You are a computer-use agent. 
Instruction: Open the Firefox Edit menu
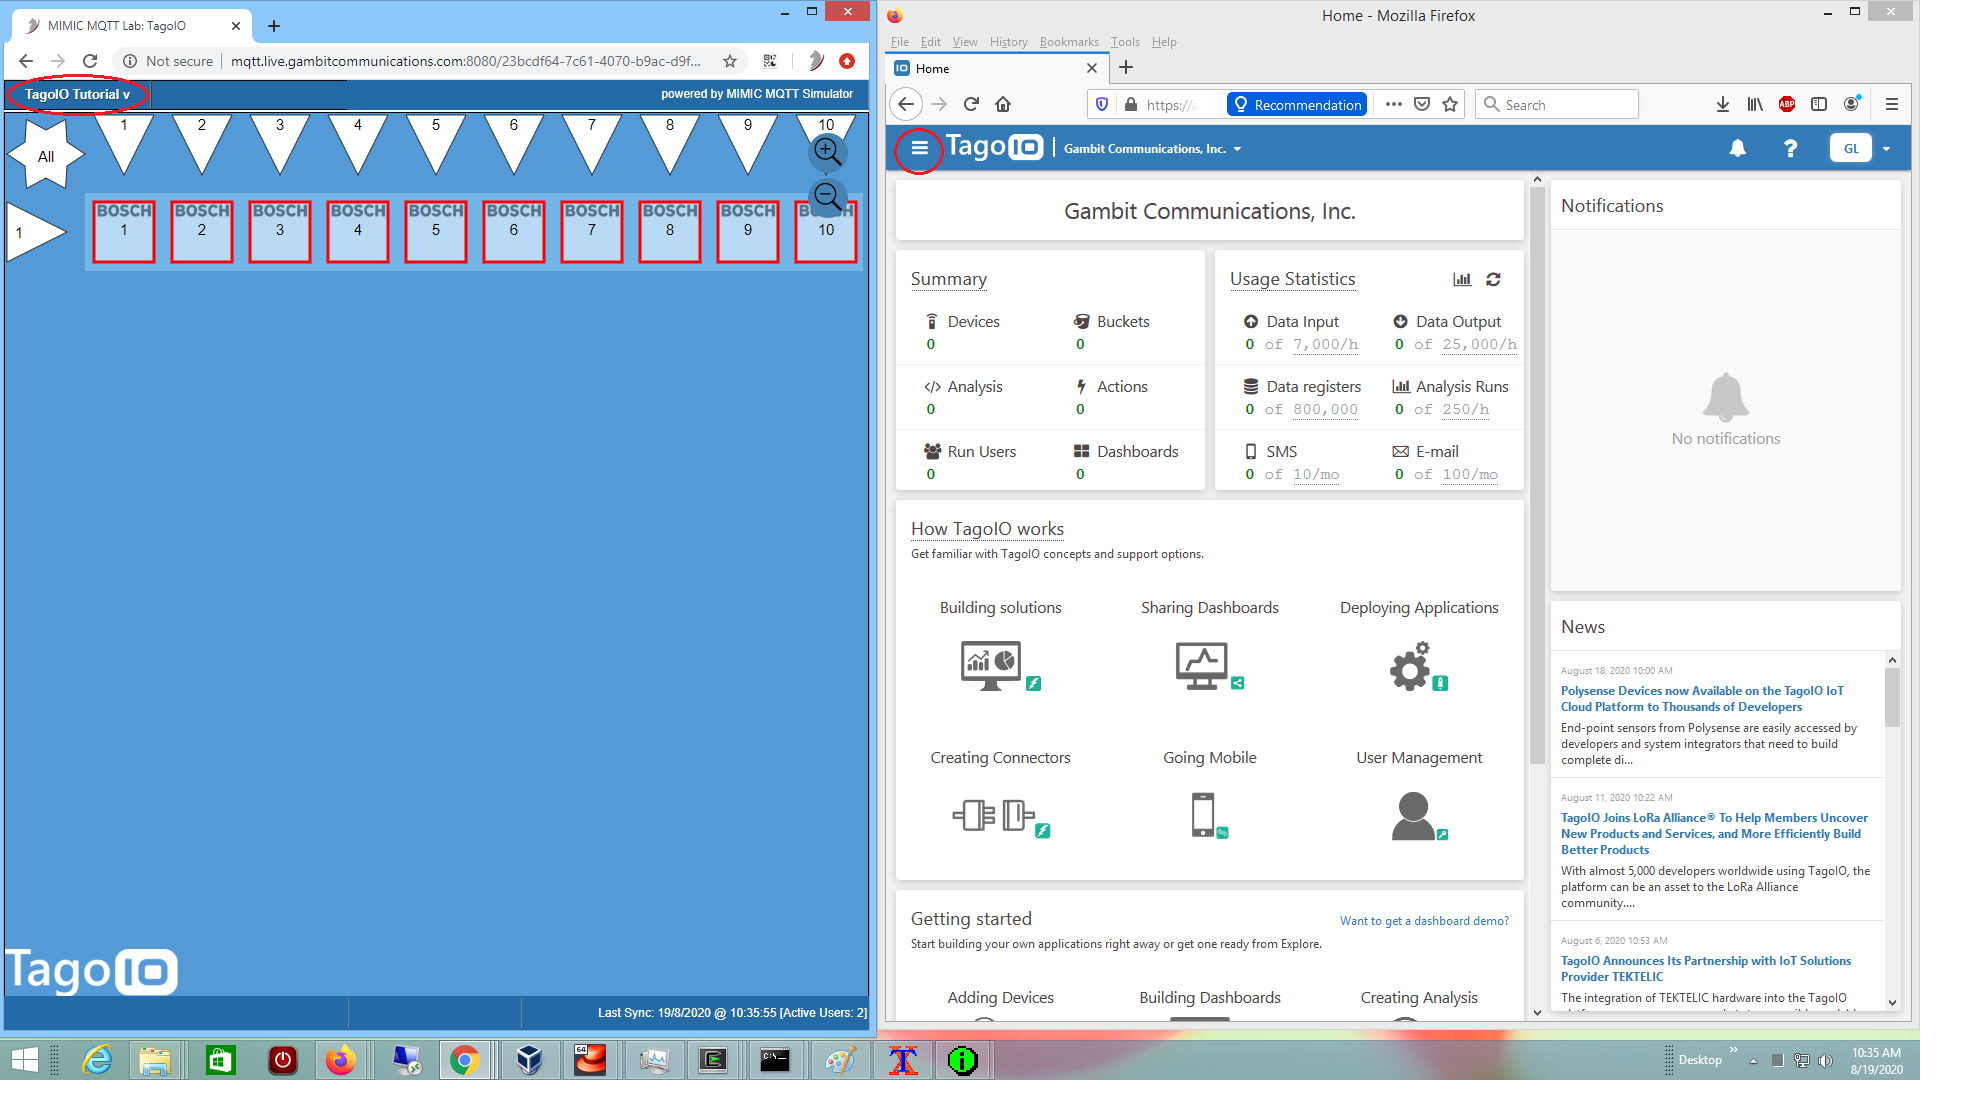point(930,42)
